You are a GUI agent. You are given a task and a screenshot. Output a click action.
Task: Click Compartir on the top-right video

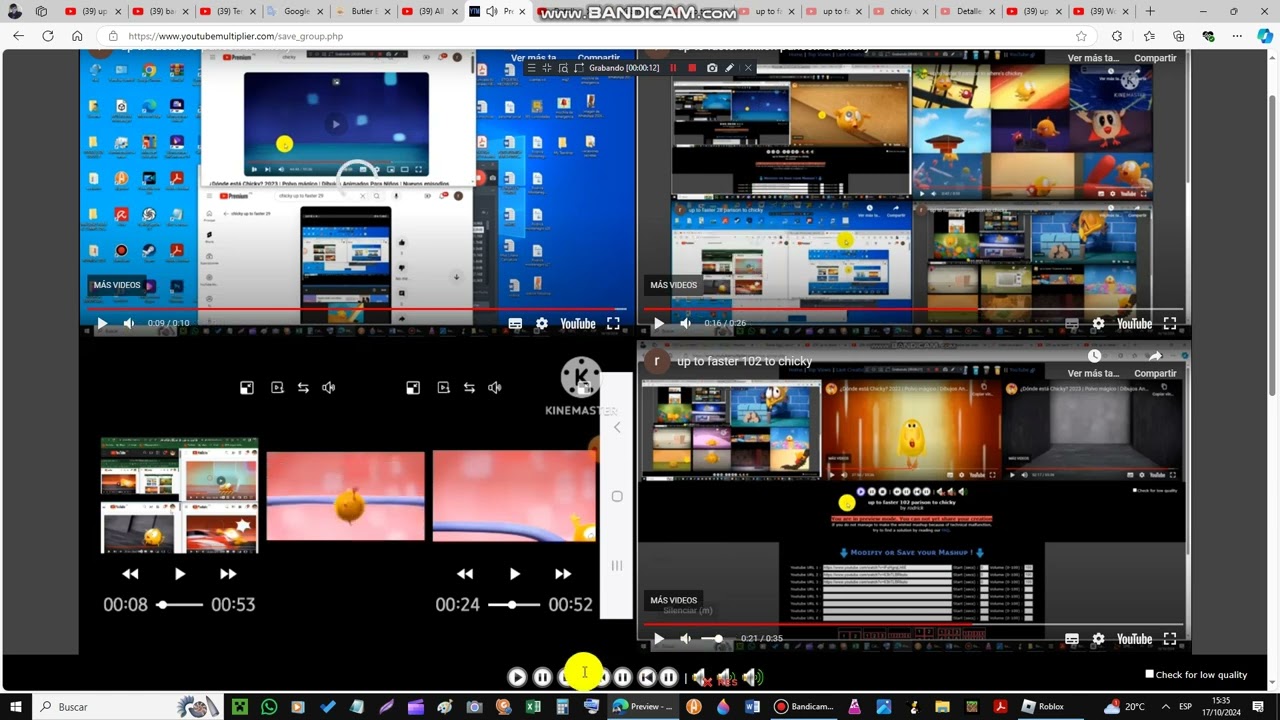[1155, 58]
